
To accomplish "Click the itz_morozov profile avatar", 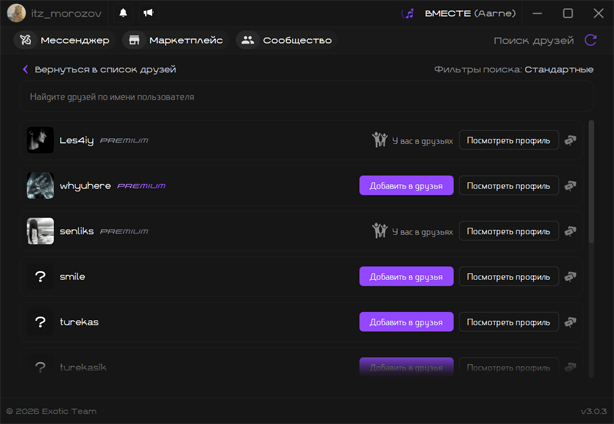I will point(16,13).
